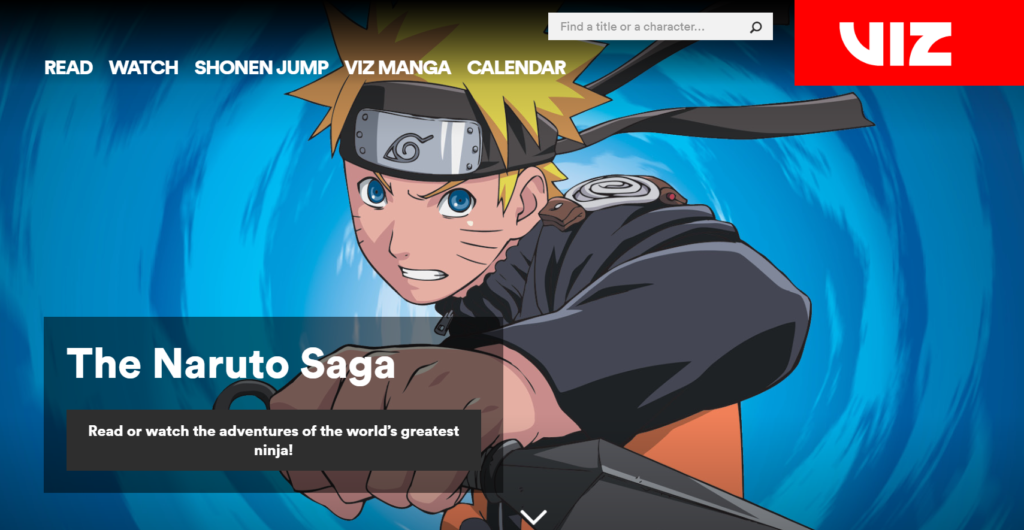Screen dimensions: 1024x530
Task: Go to SHONEN JUMP section
Action: 261,67
